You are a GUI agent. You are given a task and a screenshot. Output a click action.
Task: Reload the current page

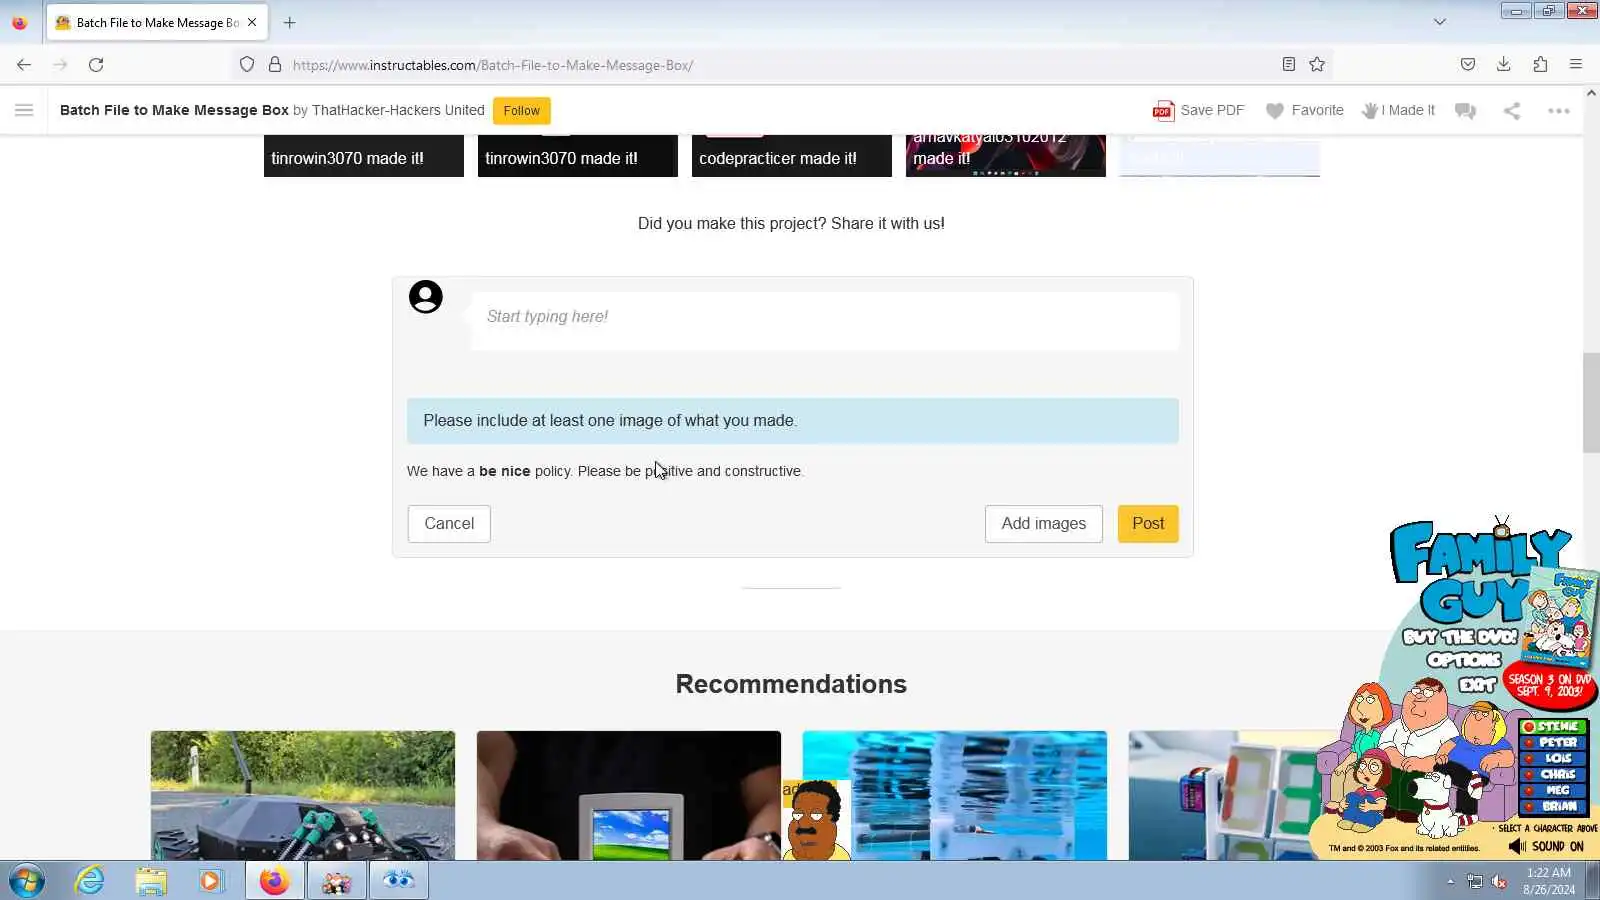coord(96,65)
